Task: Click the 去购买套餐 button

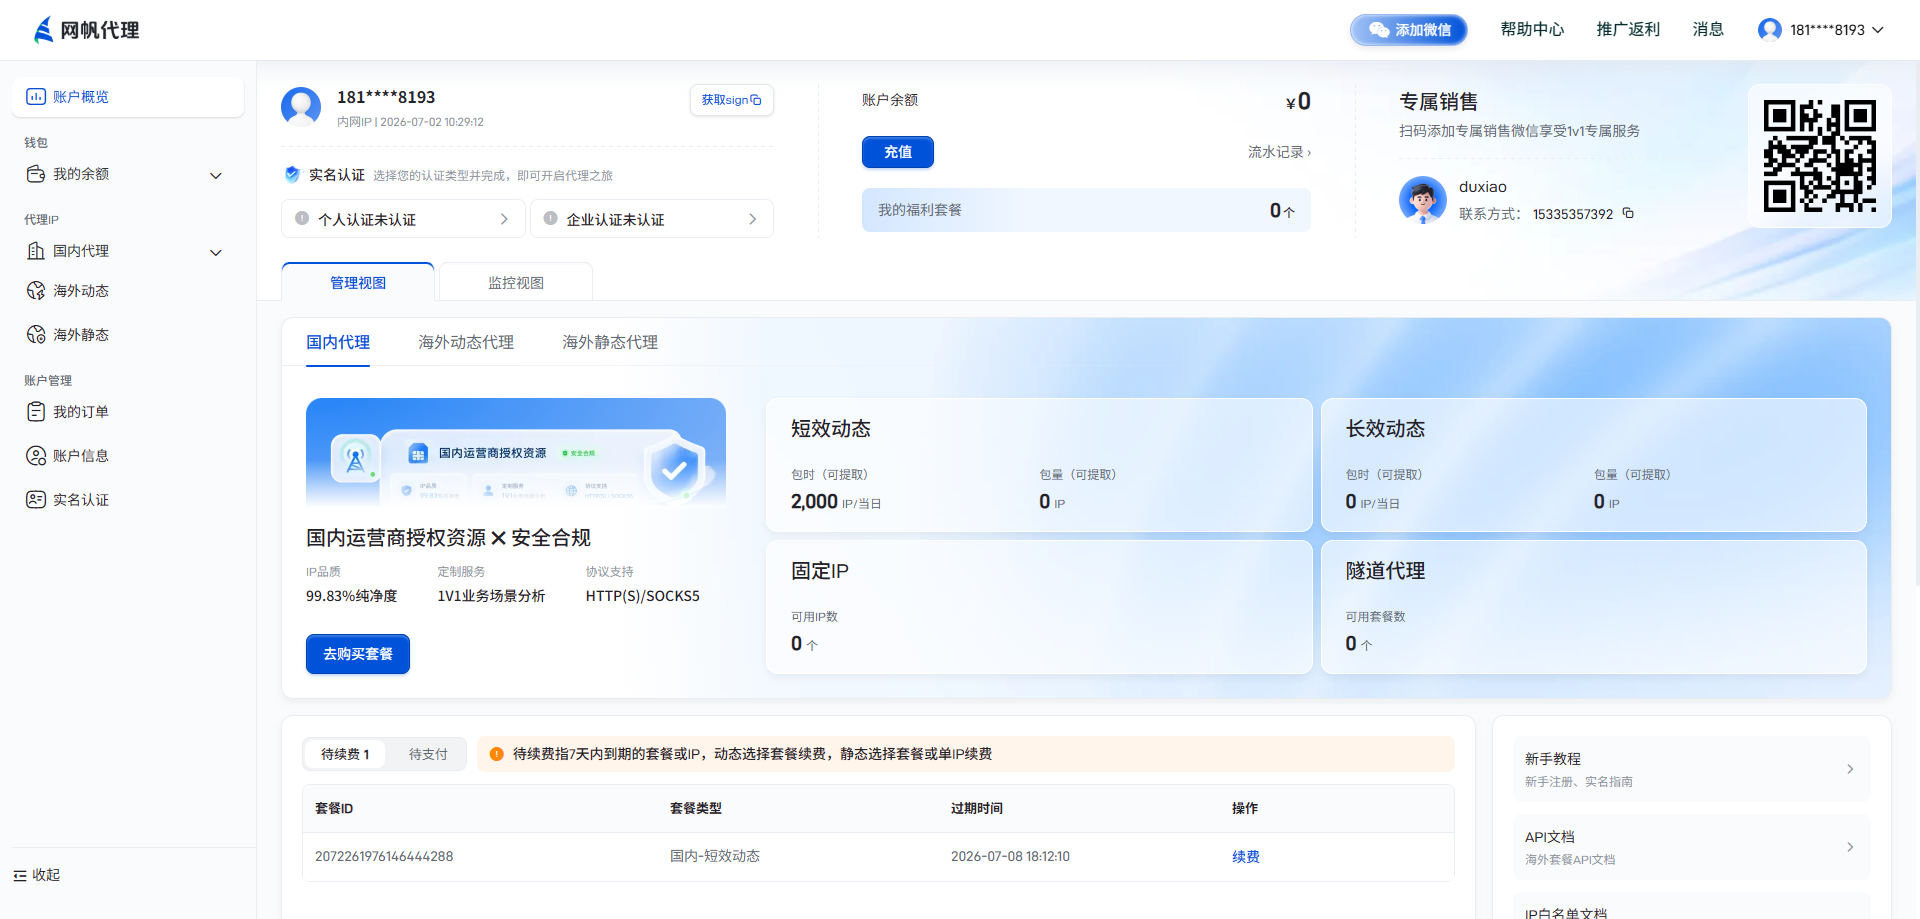Action: pos(358,654)
